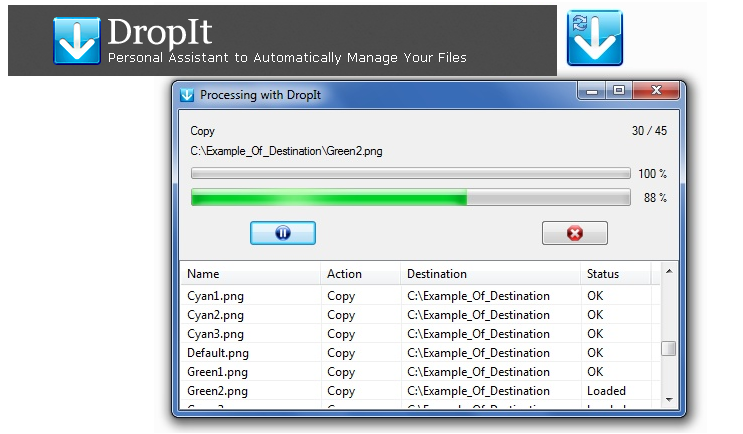Click the DropIt icon in window title bar
This screenshot has width=743, height=434.
coord(187,95)
